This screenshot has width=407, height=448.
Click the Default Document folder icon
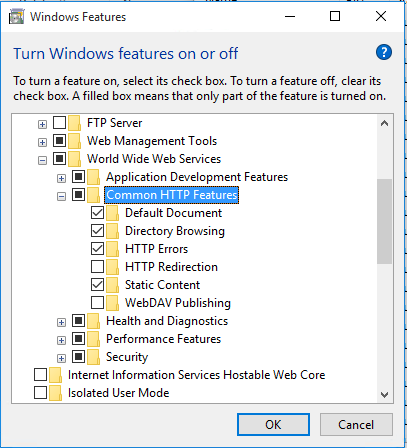[112, 213]
